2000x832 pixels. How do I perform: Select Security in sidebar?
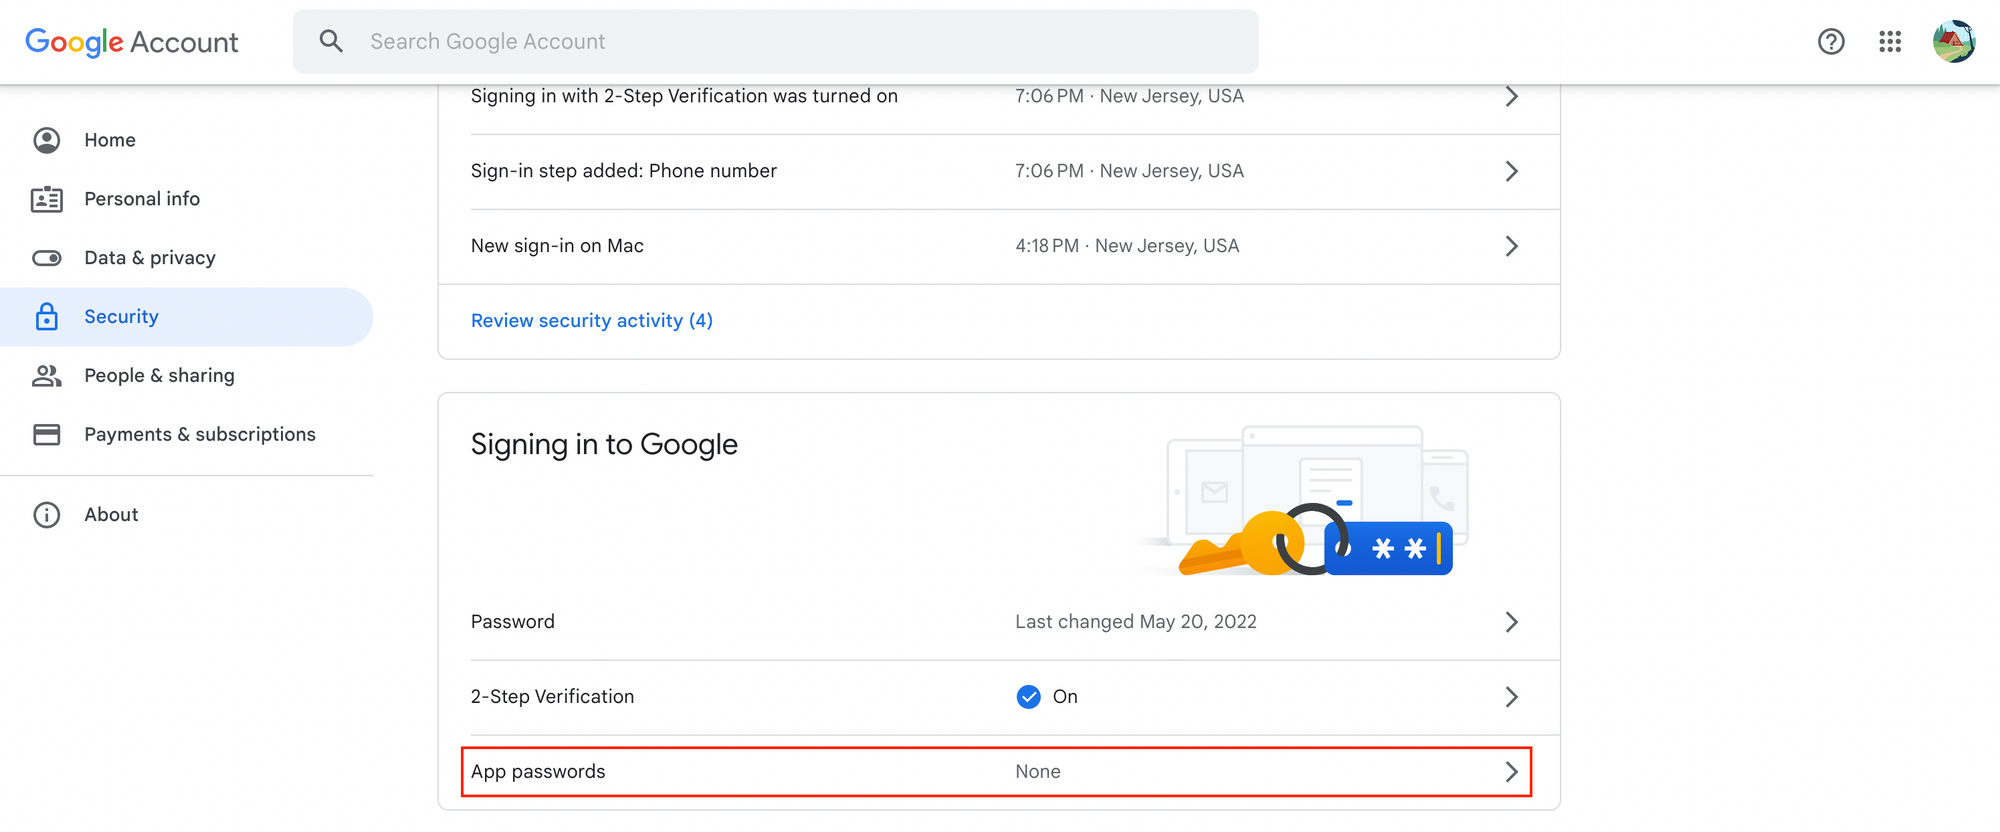coord(186,317)
